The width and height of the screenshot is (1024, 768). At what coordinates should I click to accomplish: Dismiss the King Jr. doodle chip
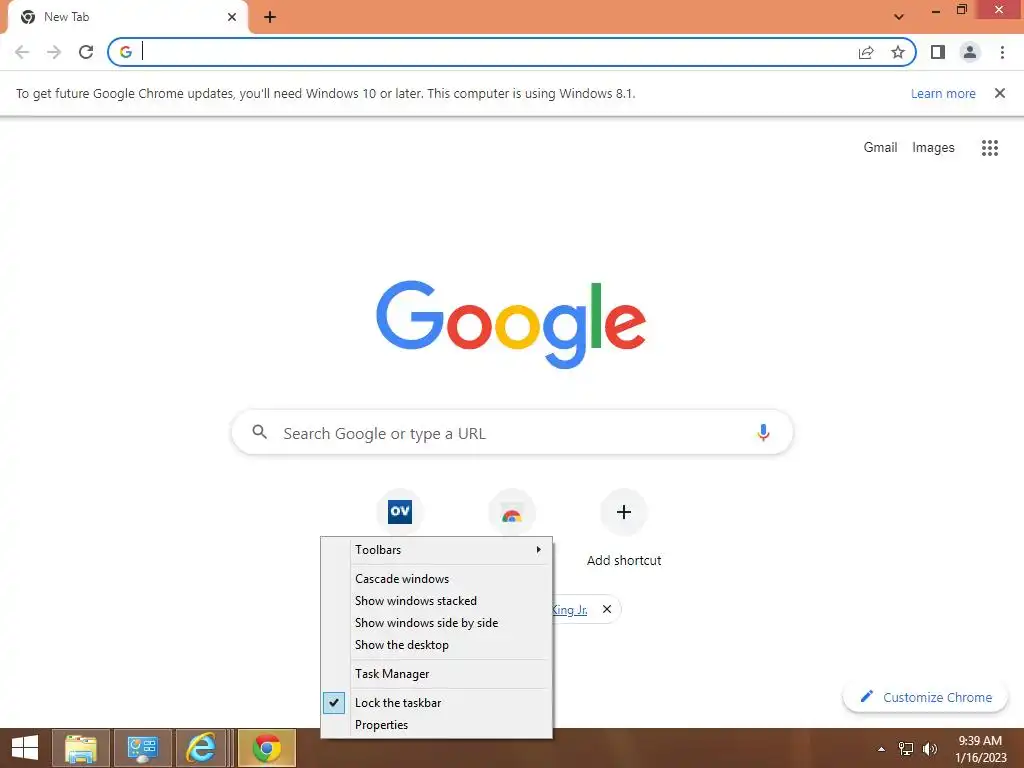607,609
